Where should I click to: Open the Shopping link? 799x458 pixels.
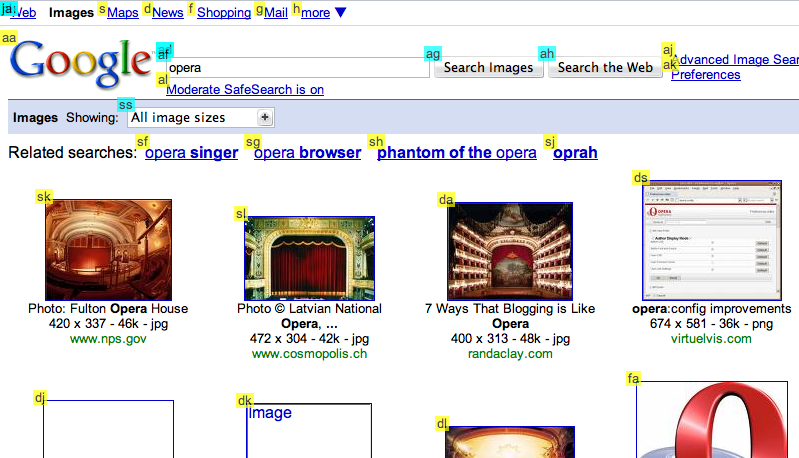224,13
